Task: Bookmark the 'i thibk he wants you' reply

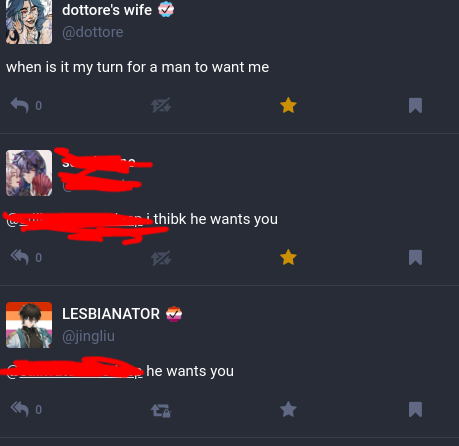Action: tap(415, 258)
